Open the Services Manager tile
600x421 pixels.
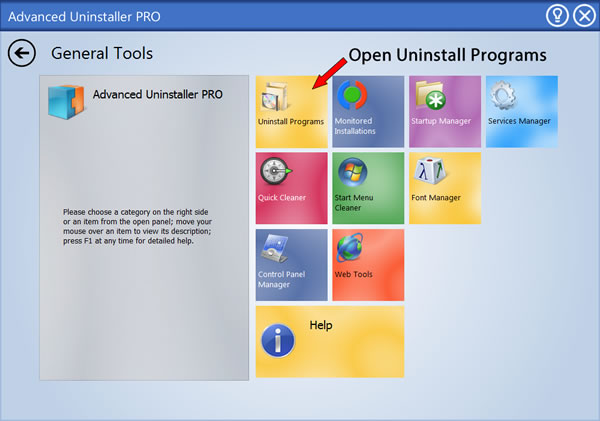(x=522, y=111)
